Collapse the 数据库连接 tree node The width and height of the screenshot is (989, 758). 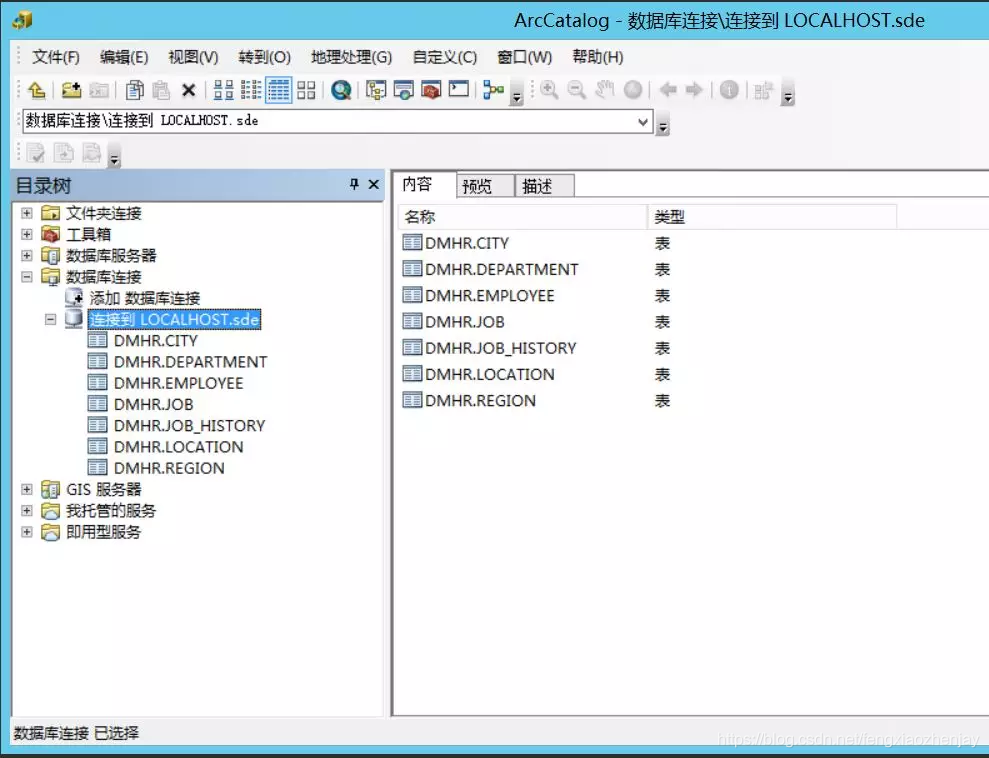pyautogui.click(x=26, y=277)
